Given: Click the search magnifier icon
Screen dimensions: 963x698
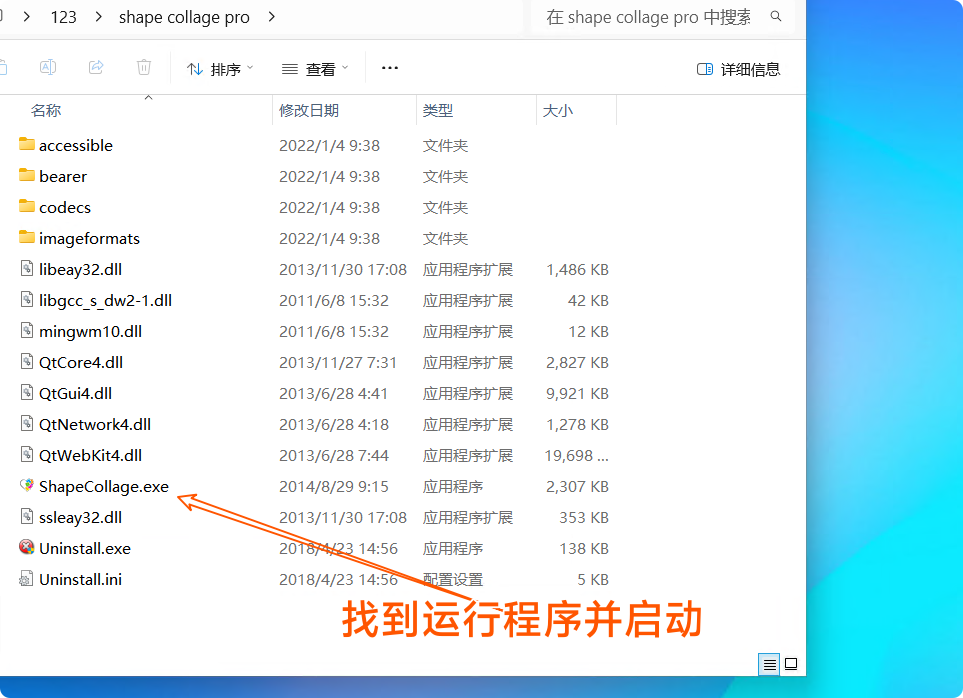Looking at the screenshot, I should tap(776, 17).
